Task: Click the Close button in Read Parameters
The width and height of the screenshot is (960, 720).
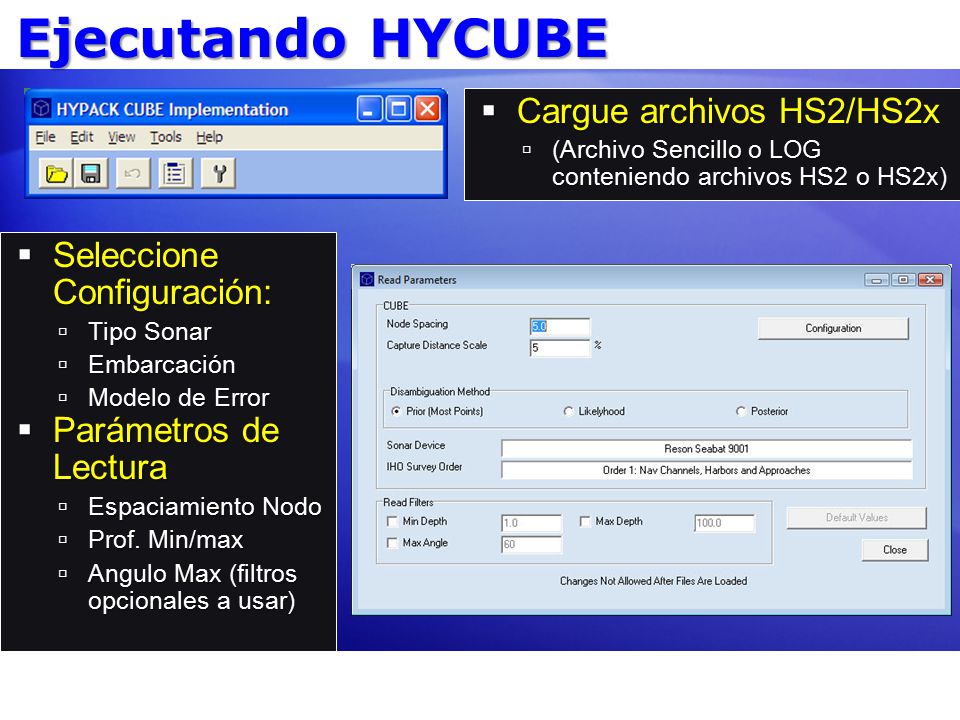Action: 895,550
